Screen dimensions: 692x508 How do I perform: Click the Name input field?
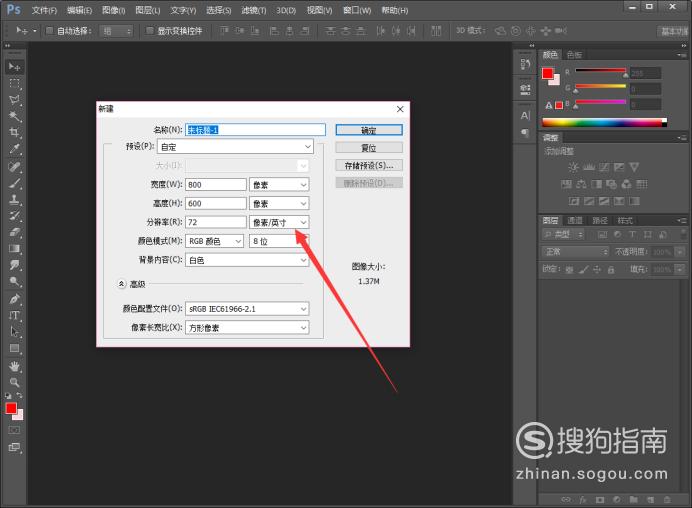(255, 130)
